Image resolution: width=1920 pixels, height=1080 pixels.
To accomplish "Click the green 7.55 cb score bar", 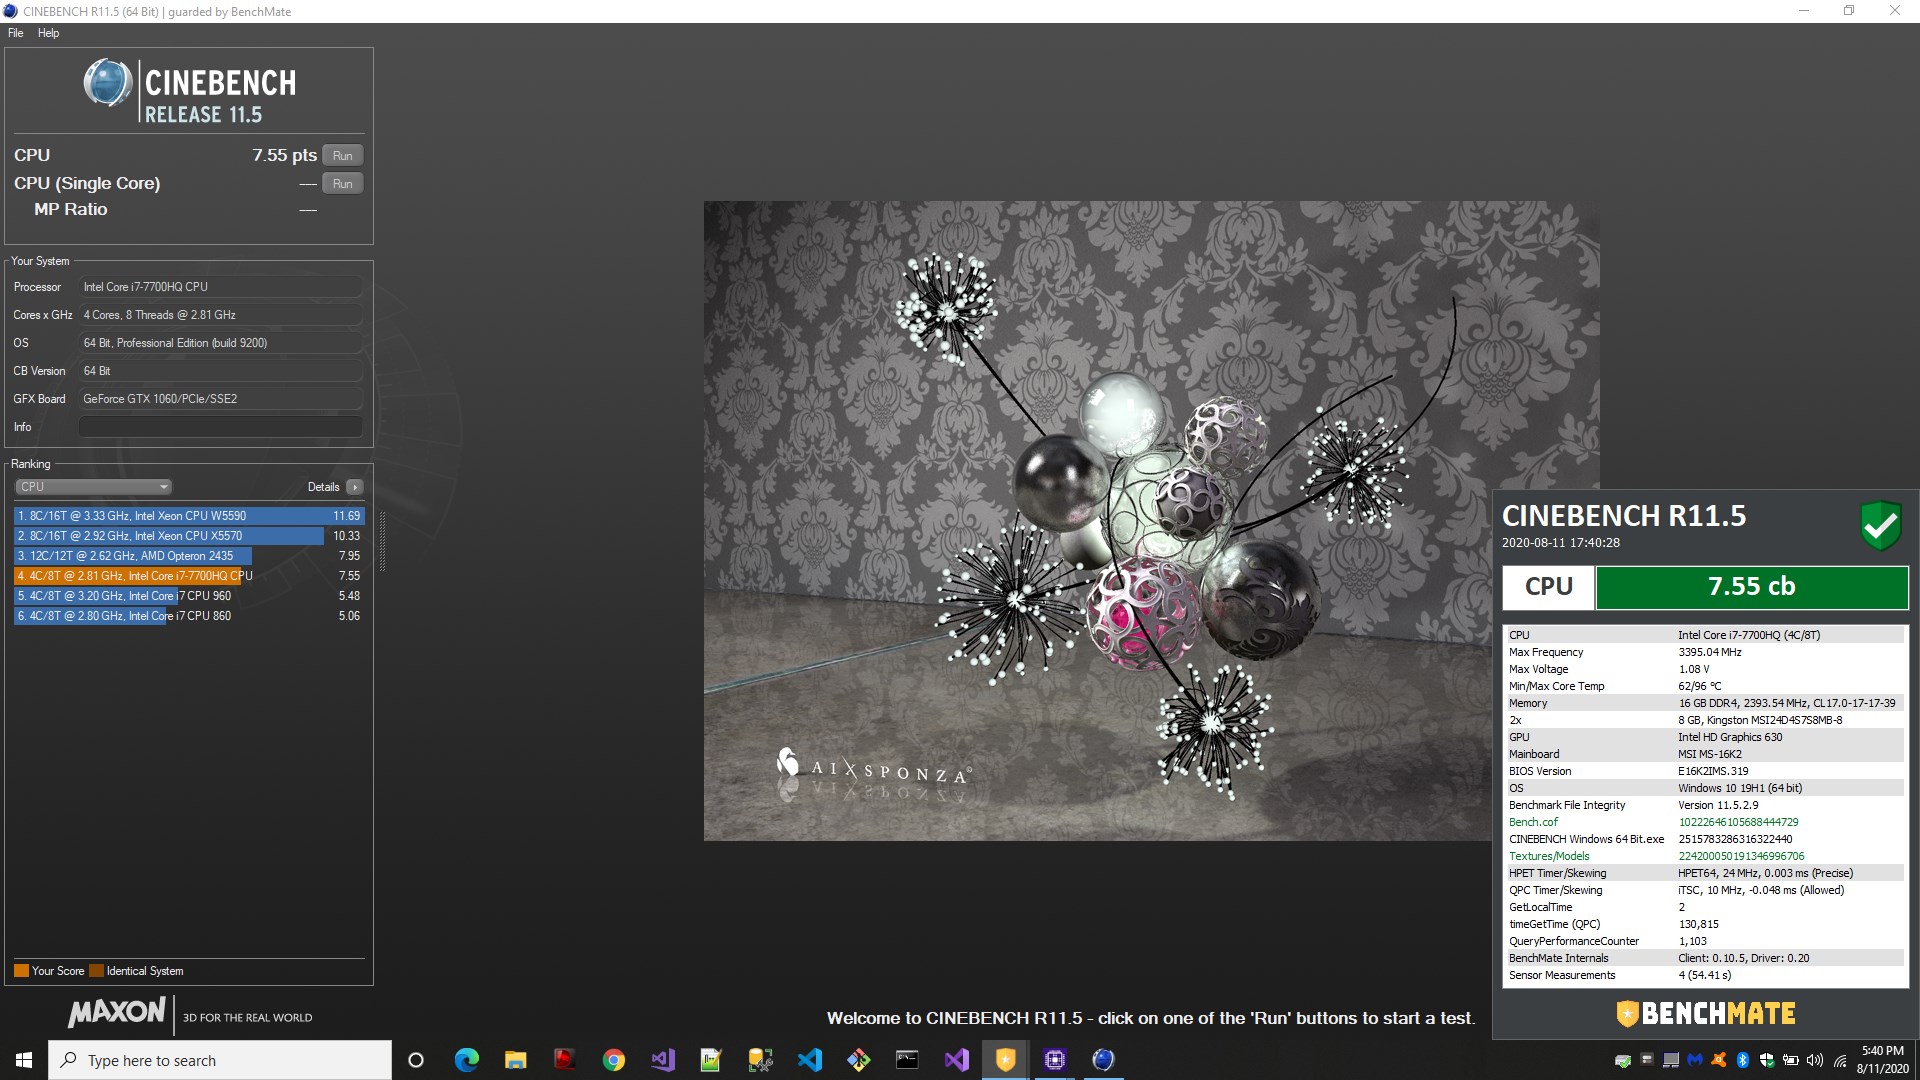I will (x=1751, y=587).
